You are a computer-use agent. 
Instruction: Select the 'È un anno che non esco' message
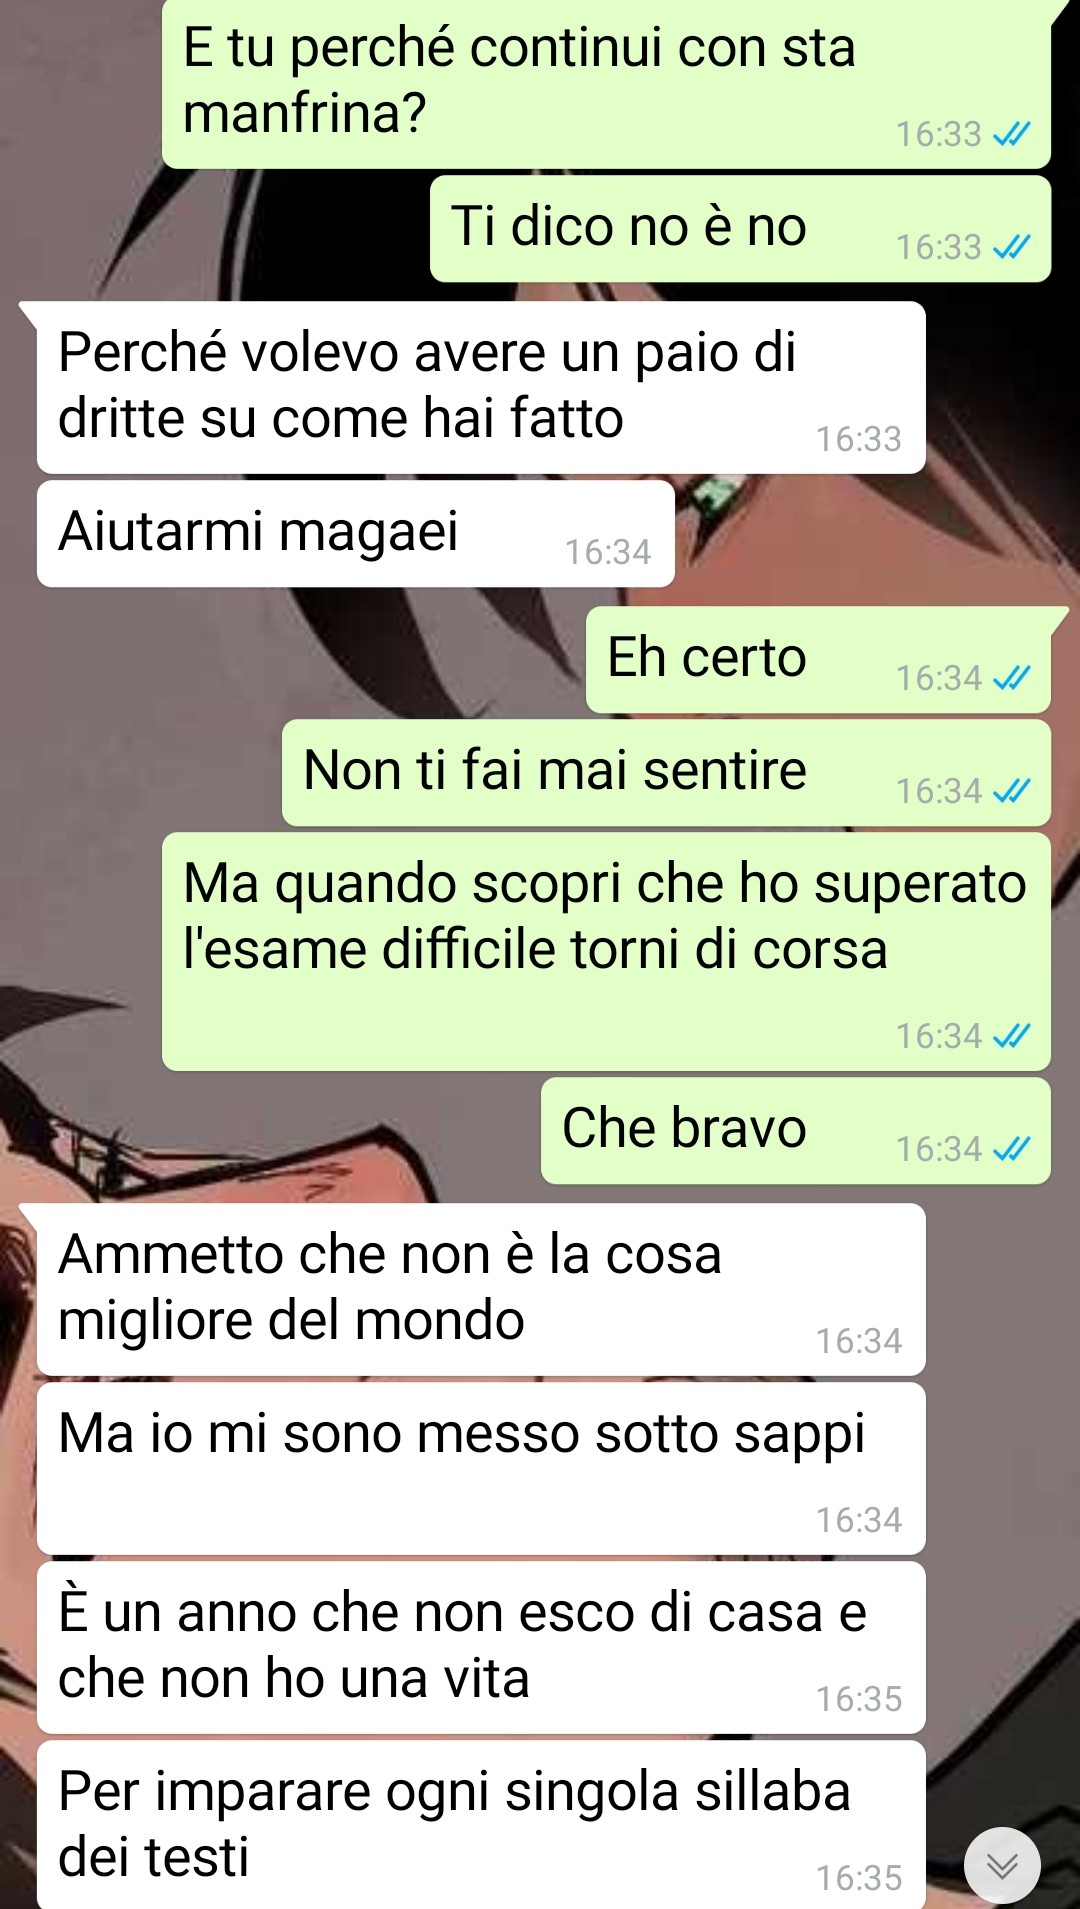(481, 1648)
